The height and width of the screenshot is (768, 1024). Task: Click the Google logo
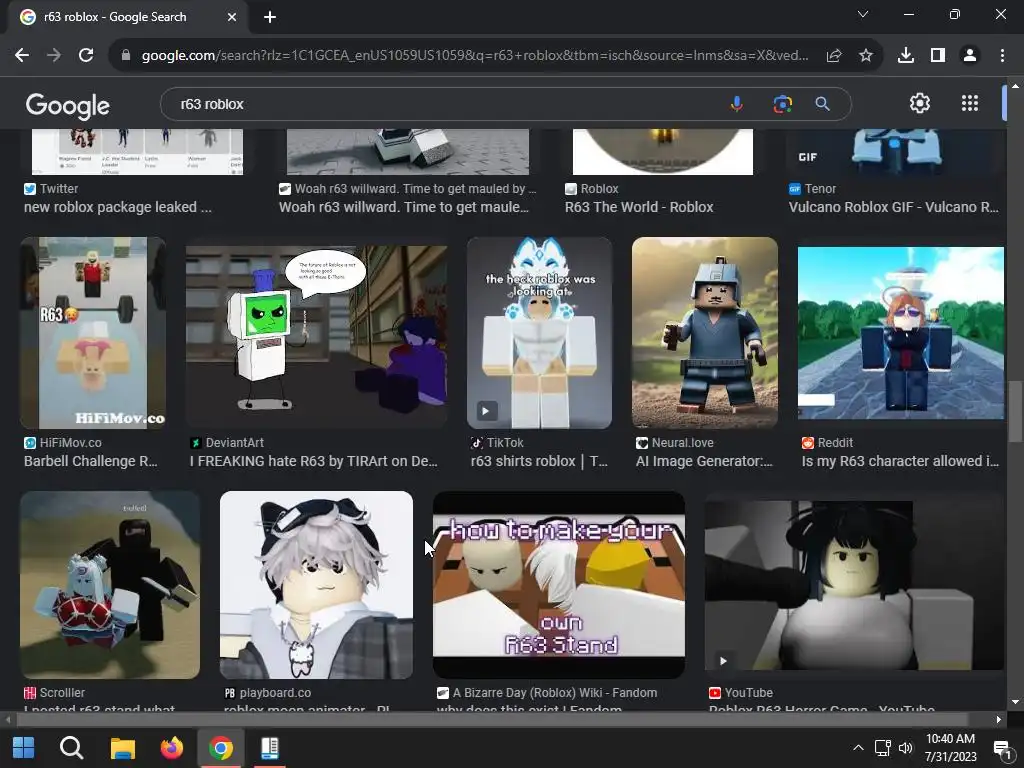(67, 105)
